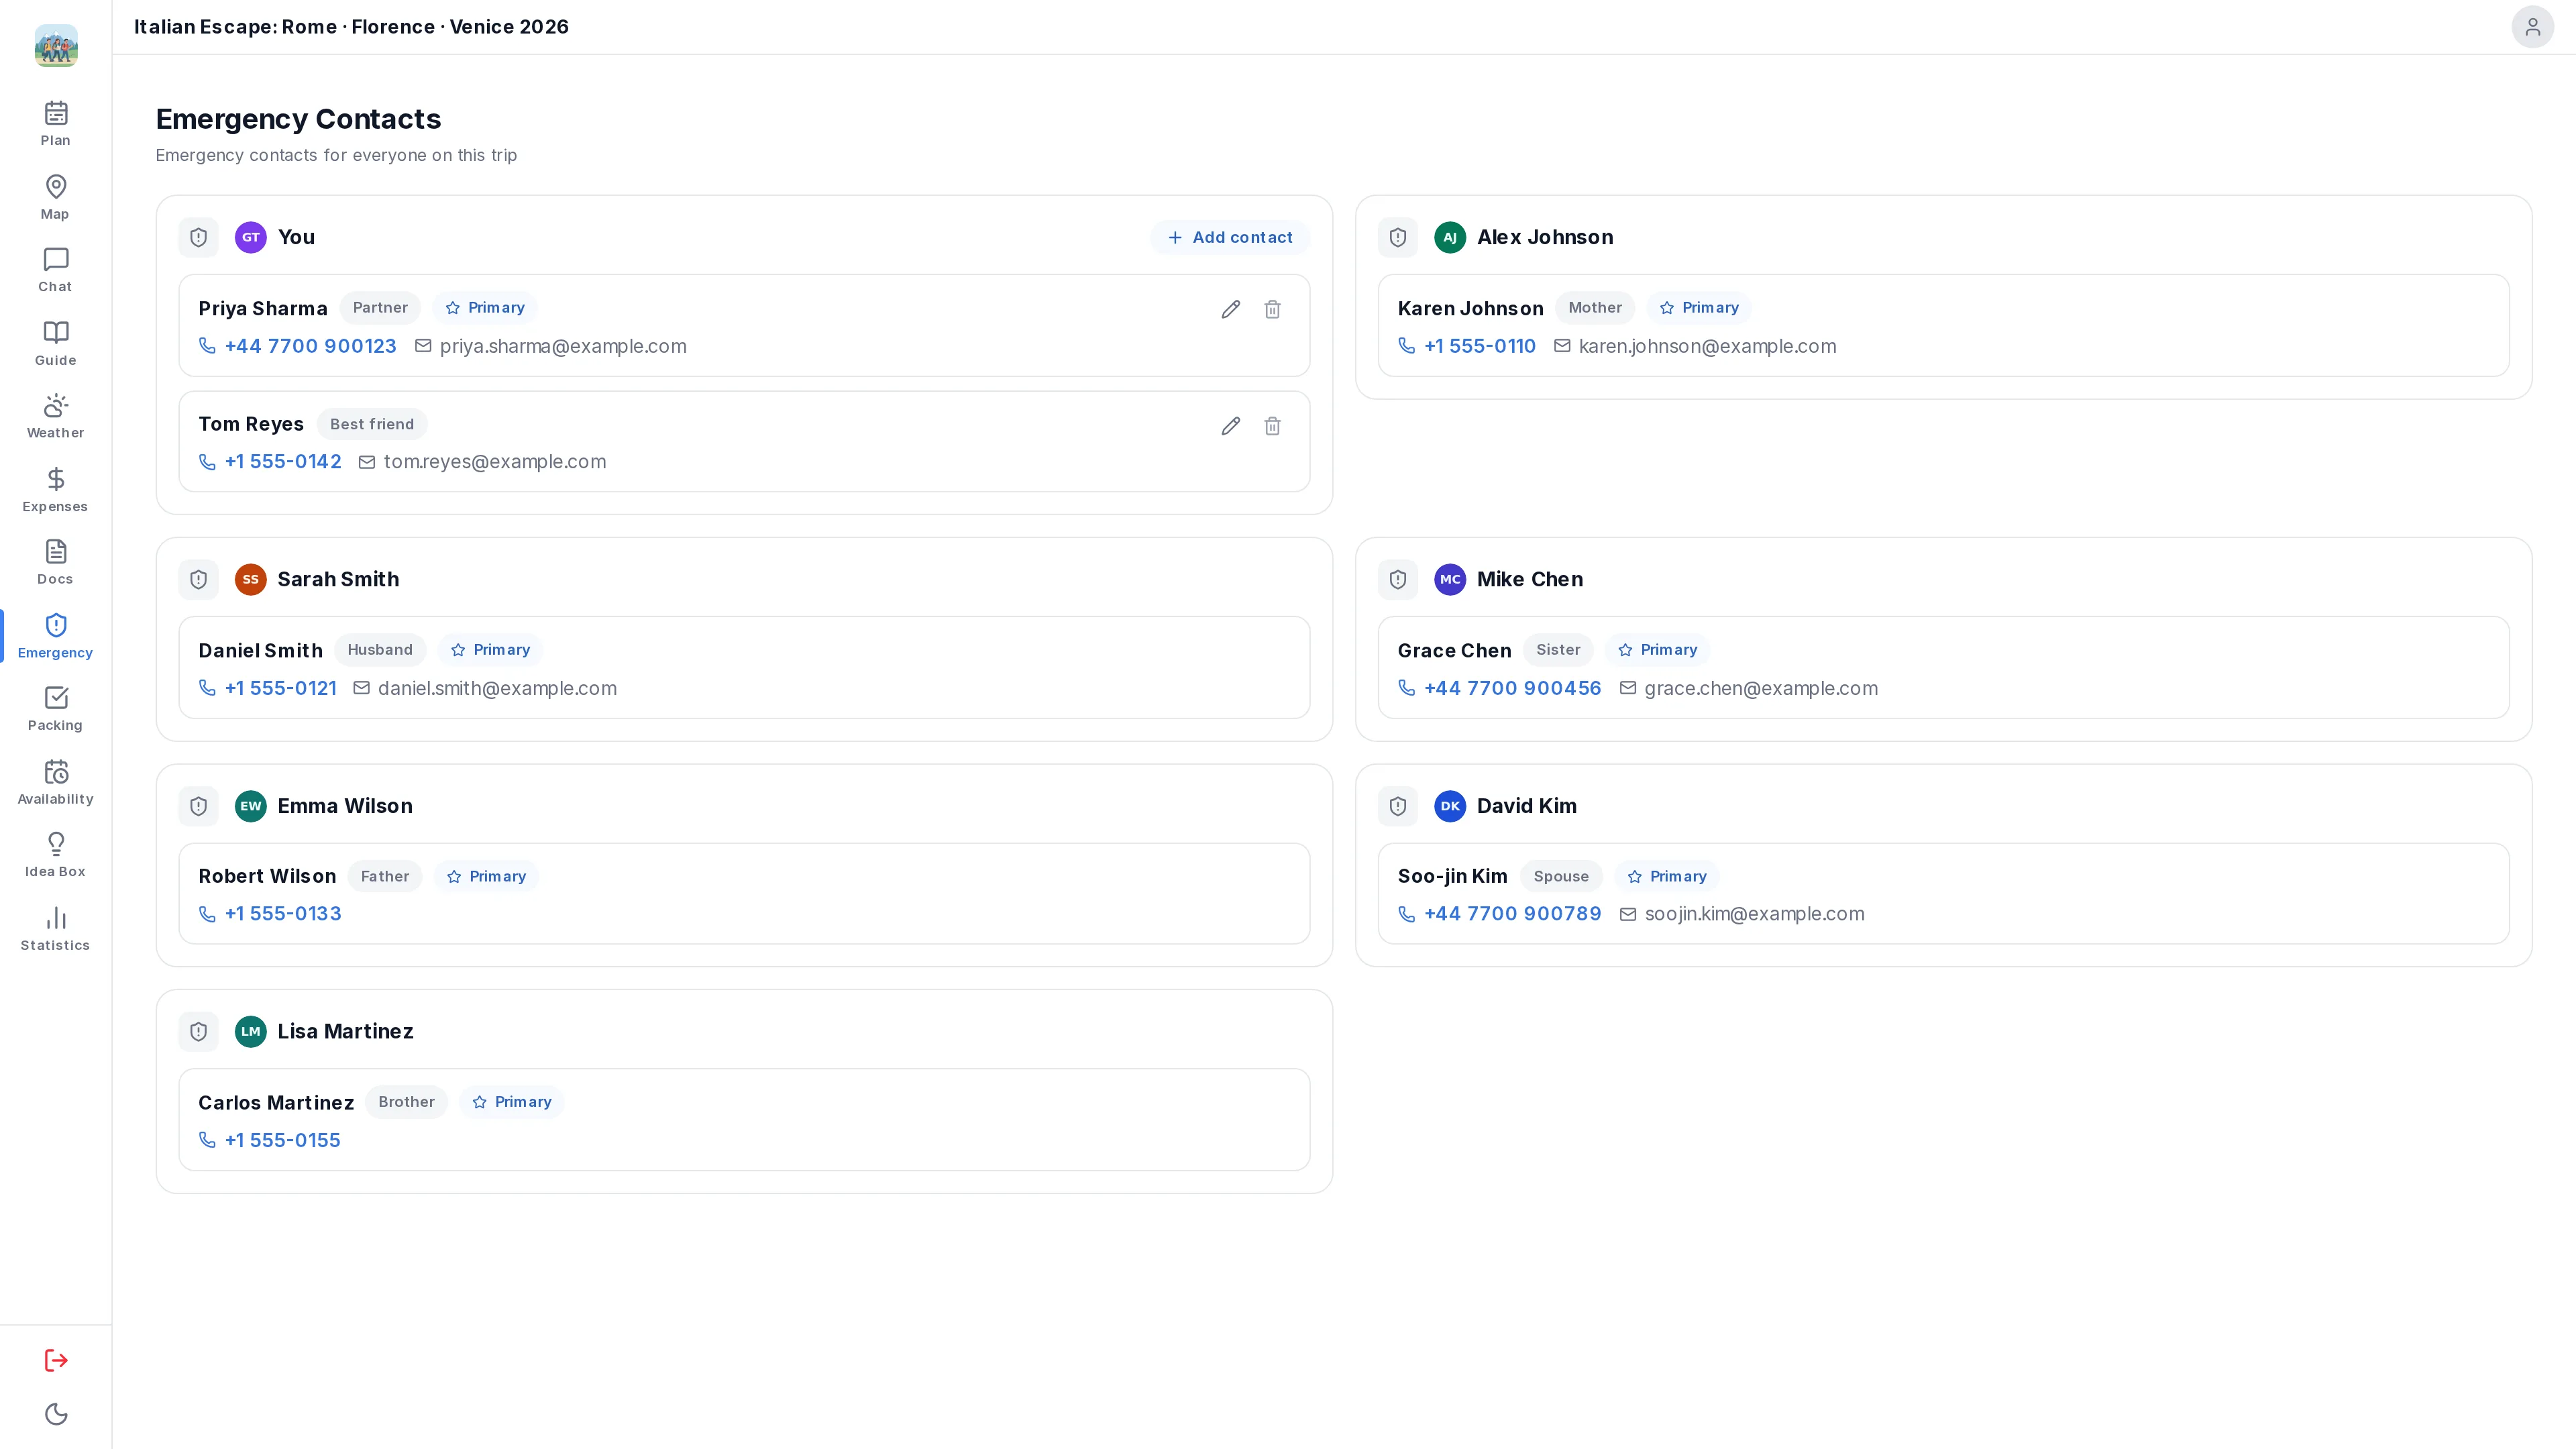Open the Weather section in the sidebar

tap(55, 416)
